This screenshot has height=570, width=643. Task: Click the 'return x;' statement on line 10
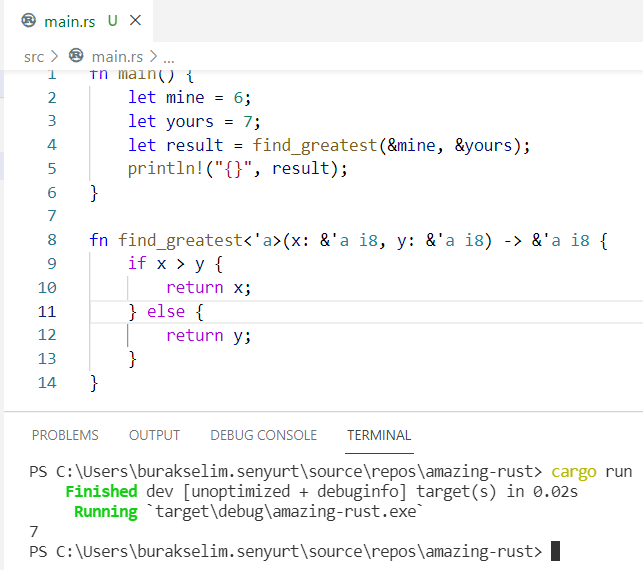pyautogui.click(x=208, y=288)
